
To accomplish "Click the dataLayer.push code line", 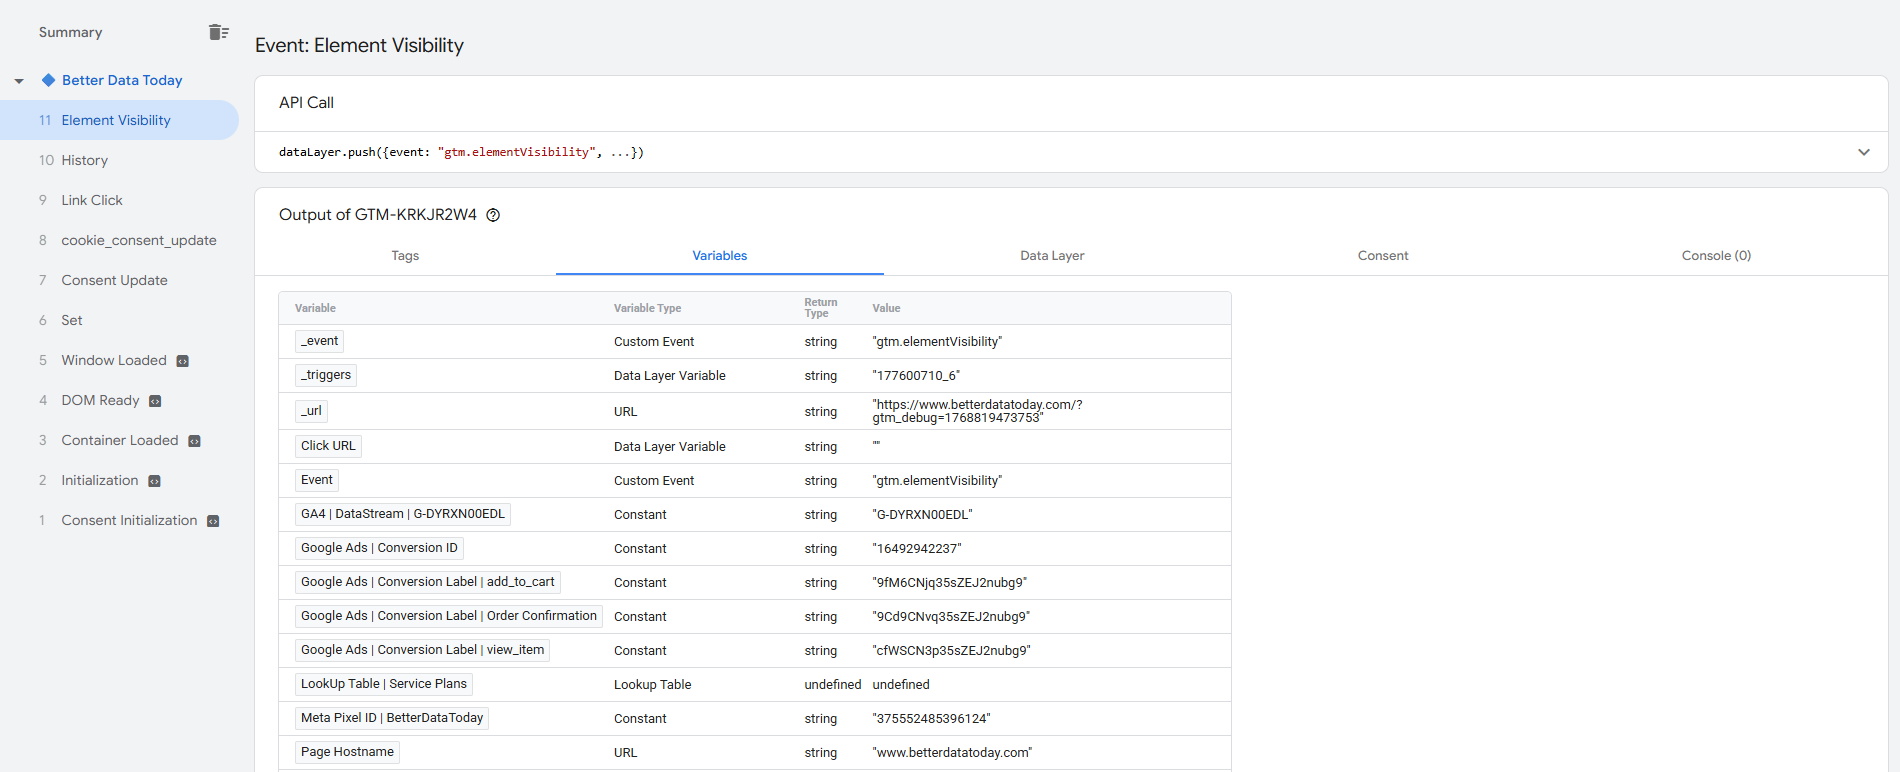I will point(461,152).
